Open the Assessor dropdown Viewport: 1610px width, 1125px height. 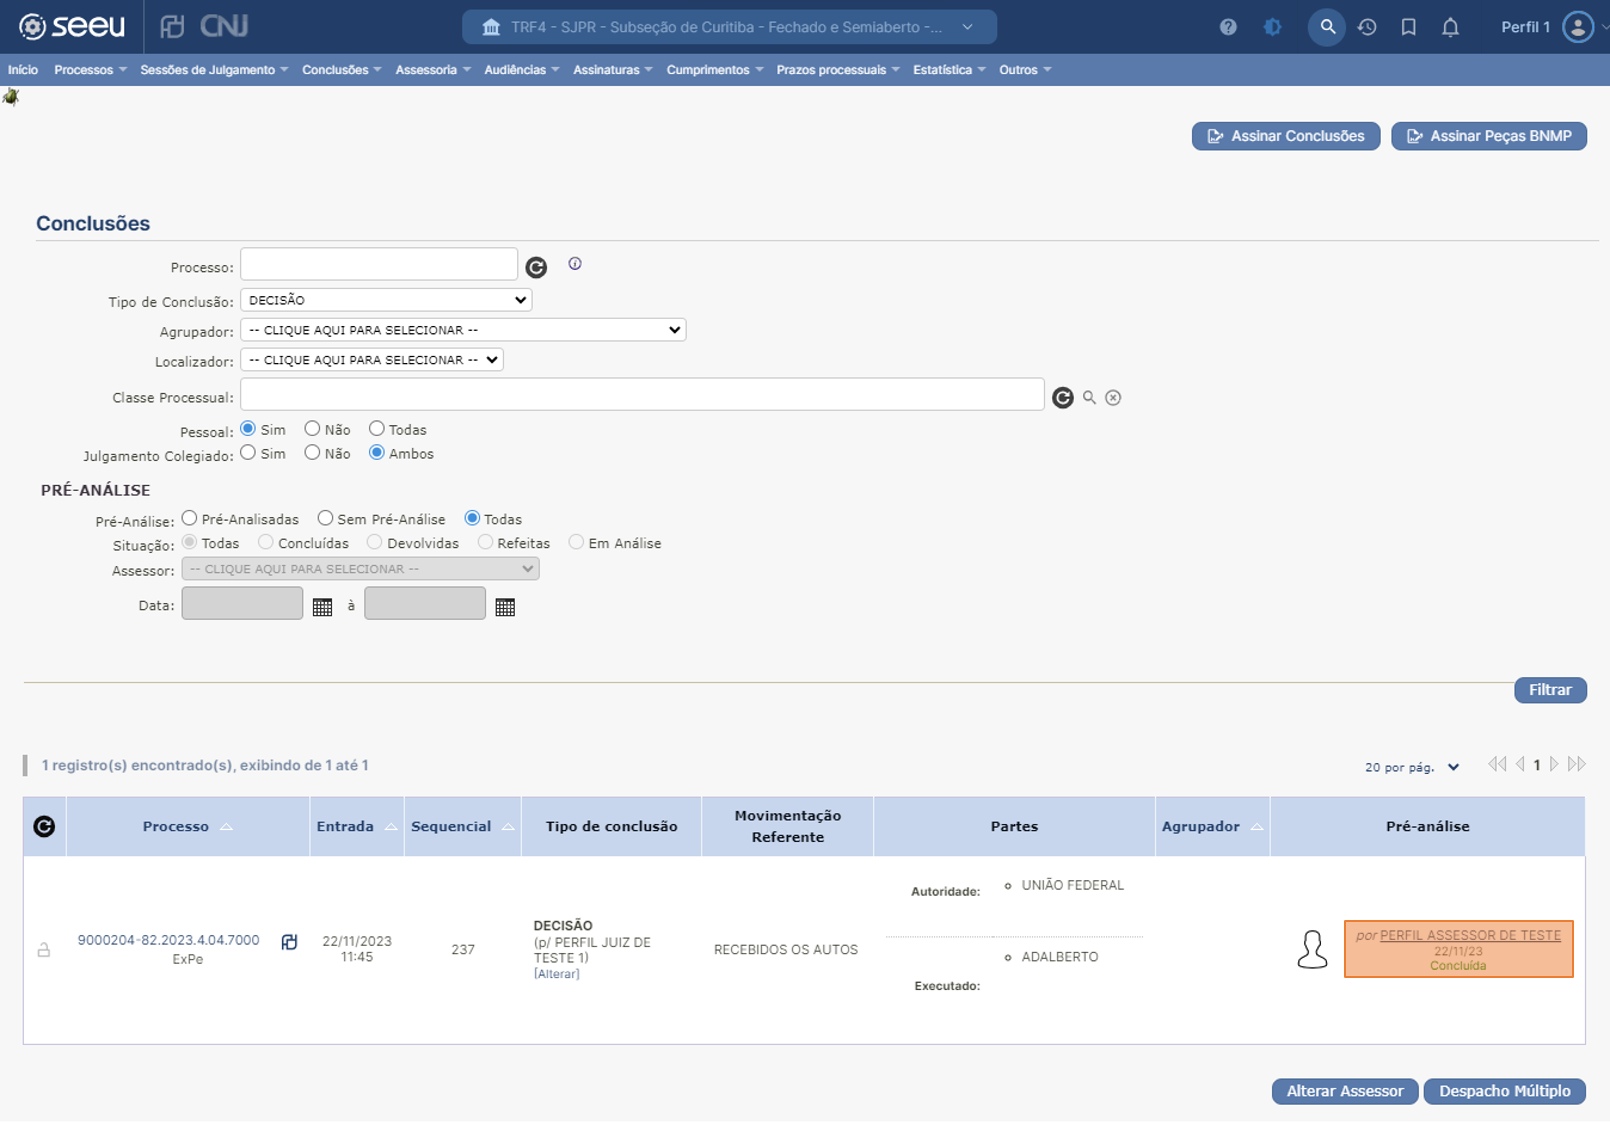[x=360, y=569]
